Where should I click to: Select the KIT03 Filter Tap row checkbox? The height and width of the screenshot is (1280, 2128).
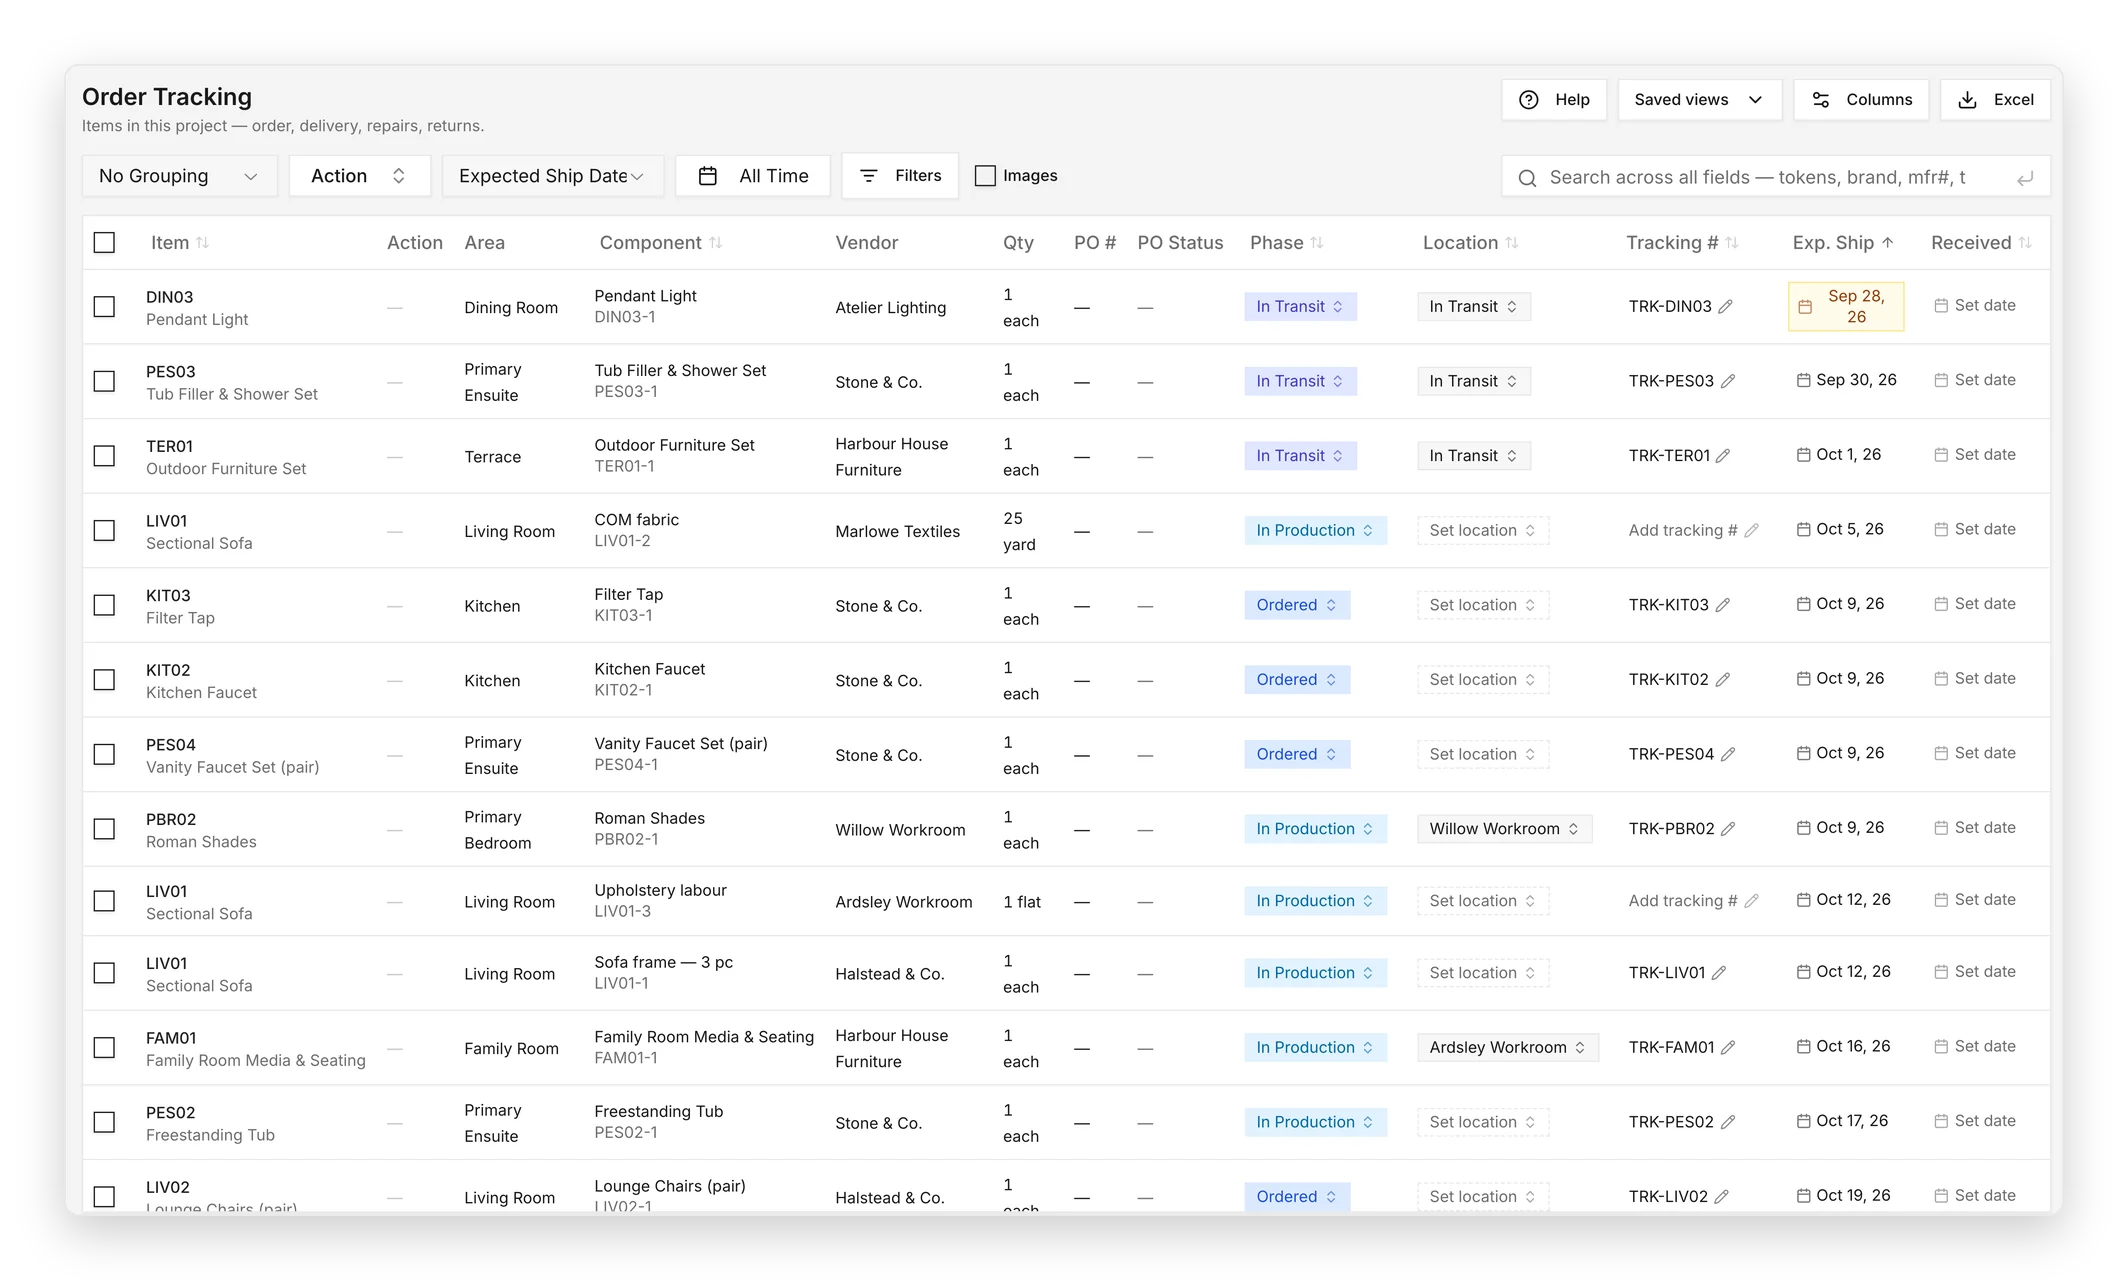point(104,605)
